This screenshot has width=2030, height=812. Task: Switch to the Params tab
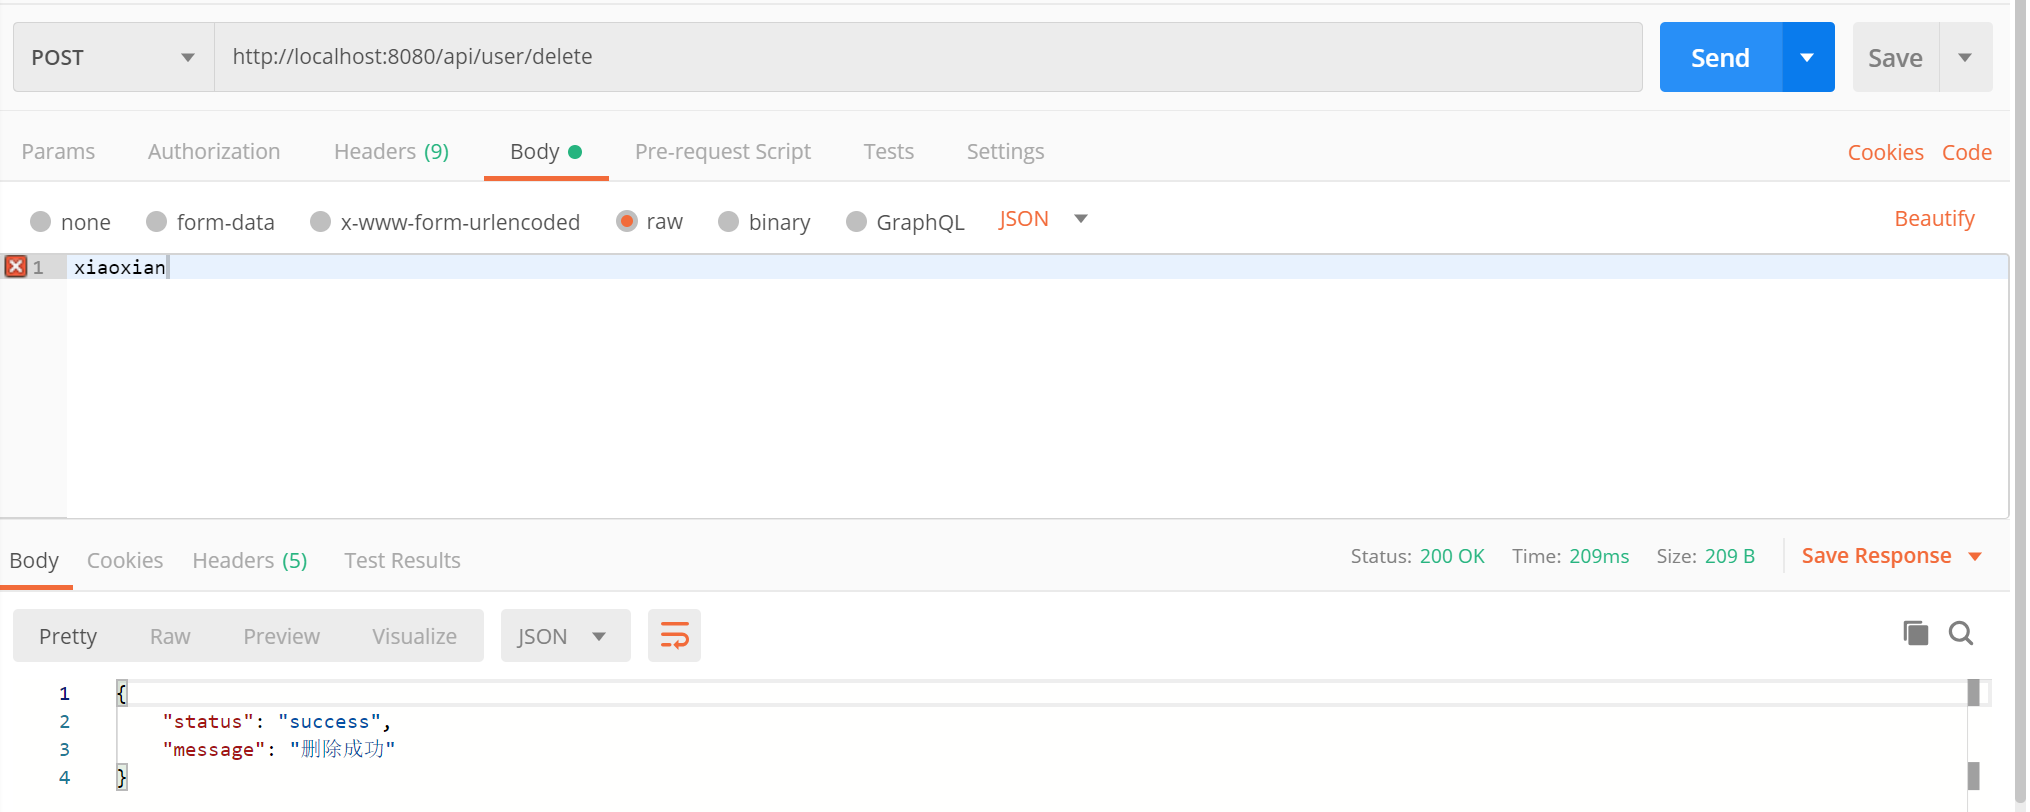[x=58, y=151]
